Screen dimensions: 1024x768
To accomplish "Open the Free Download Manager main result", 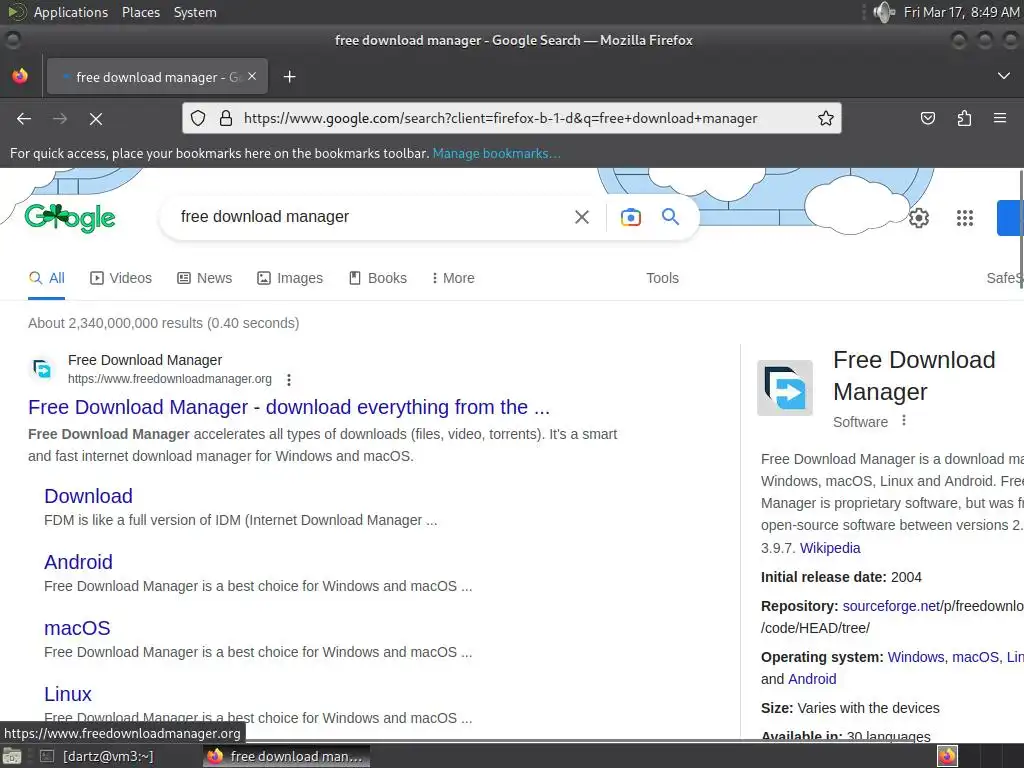I will [x=289, y=407].
